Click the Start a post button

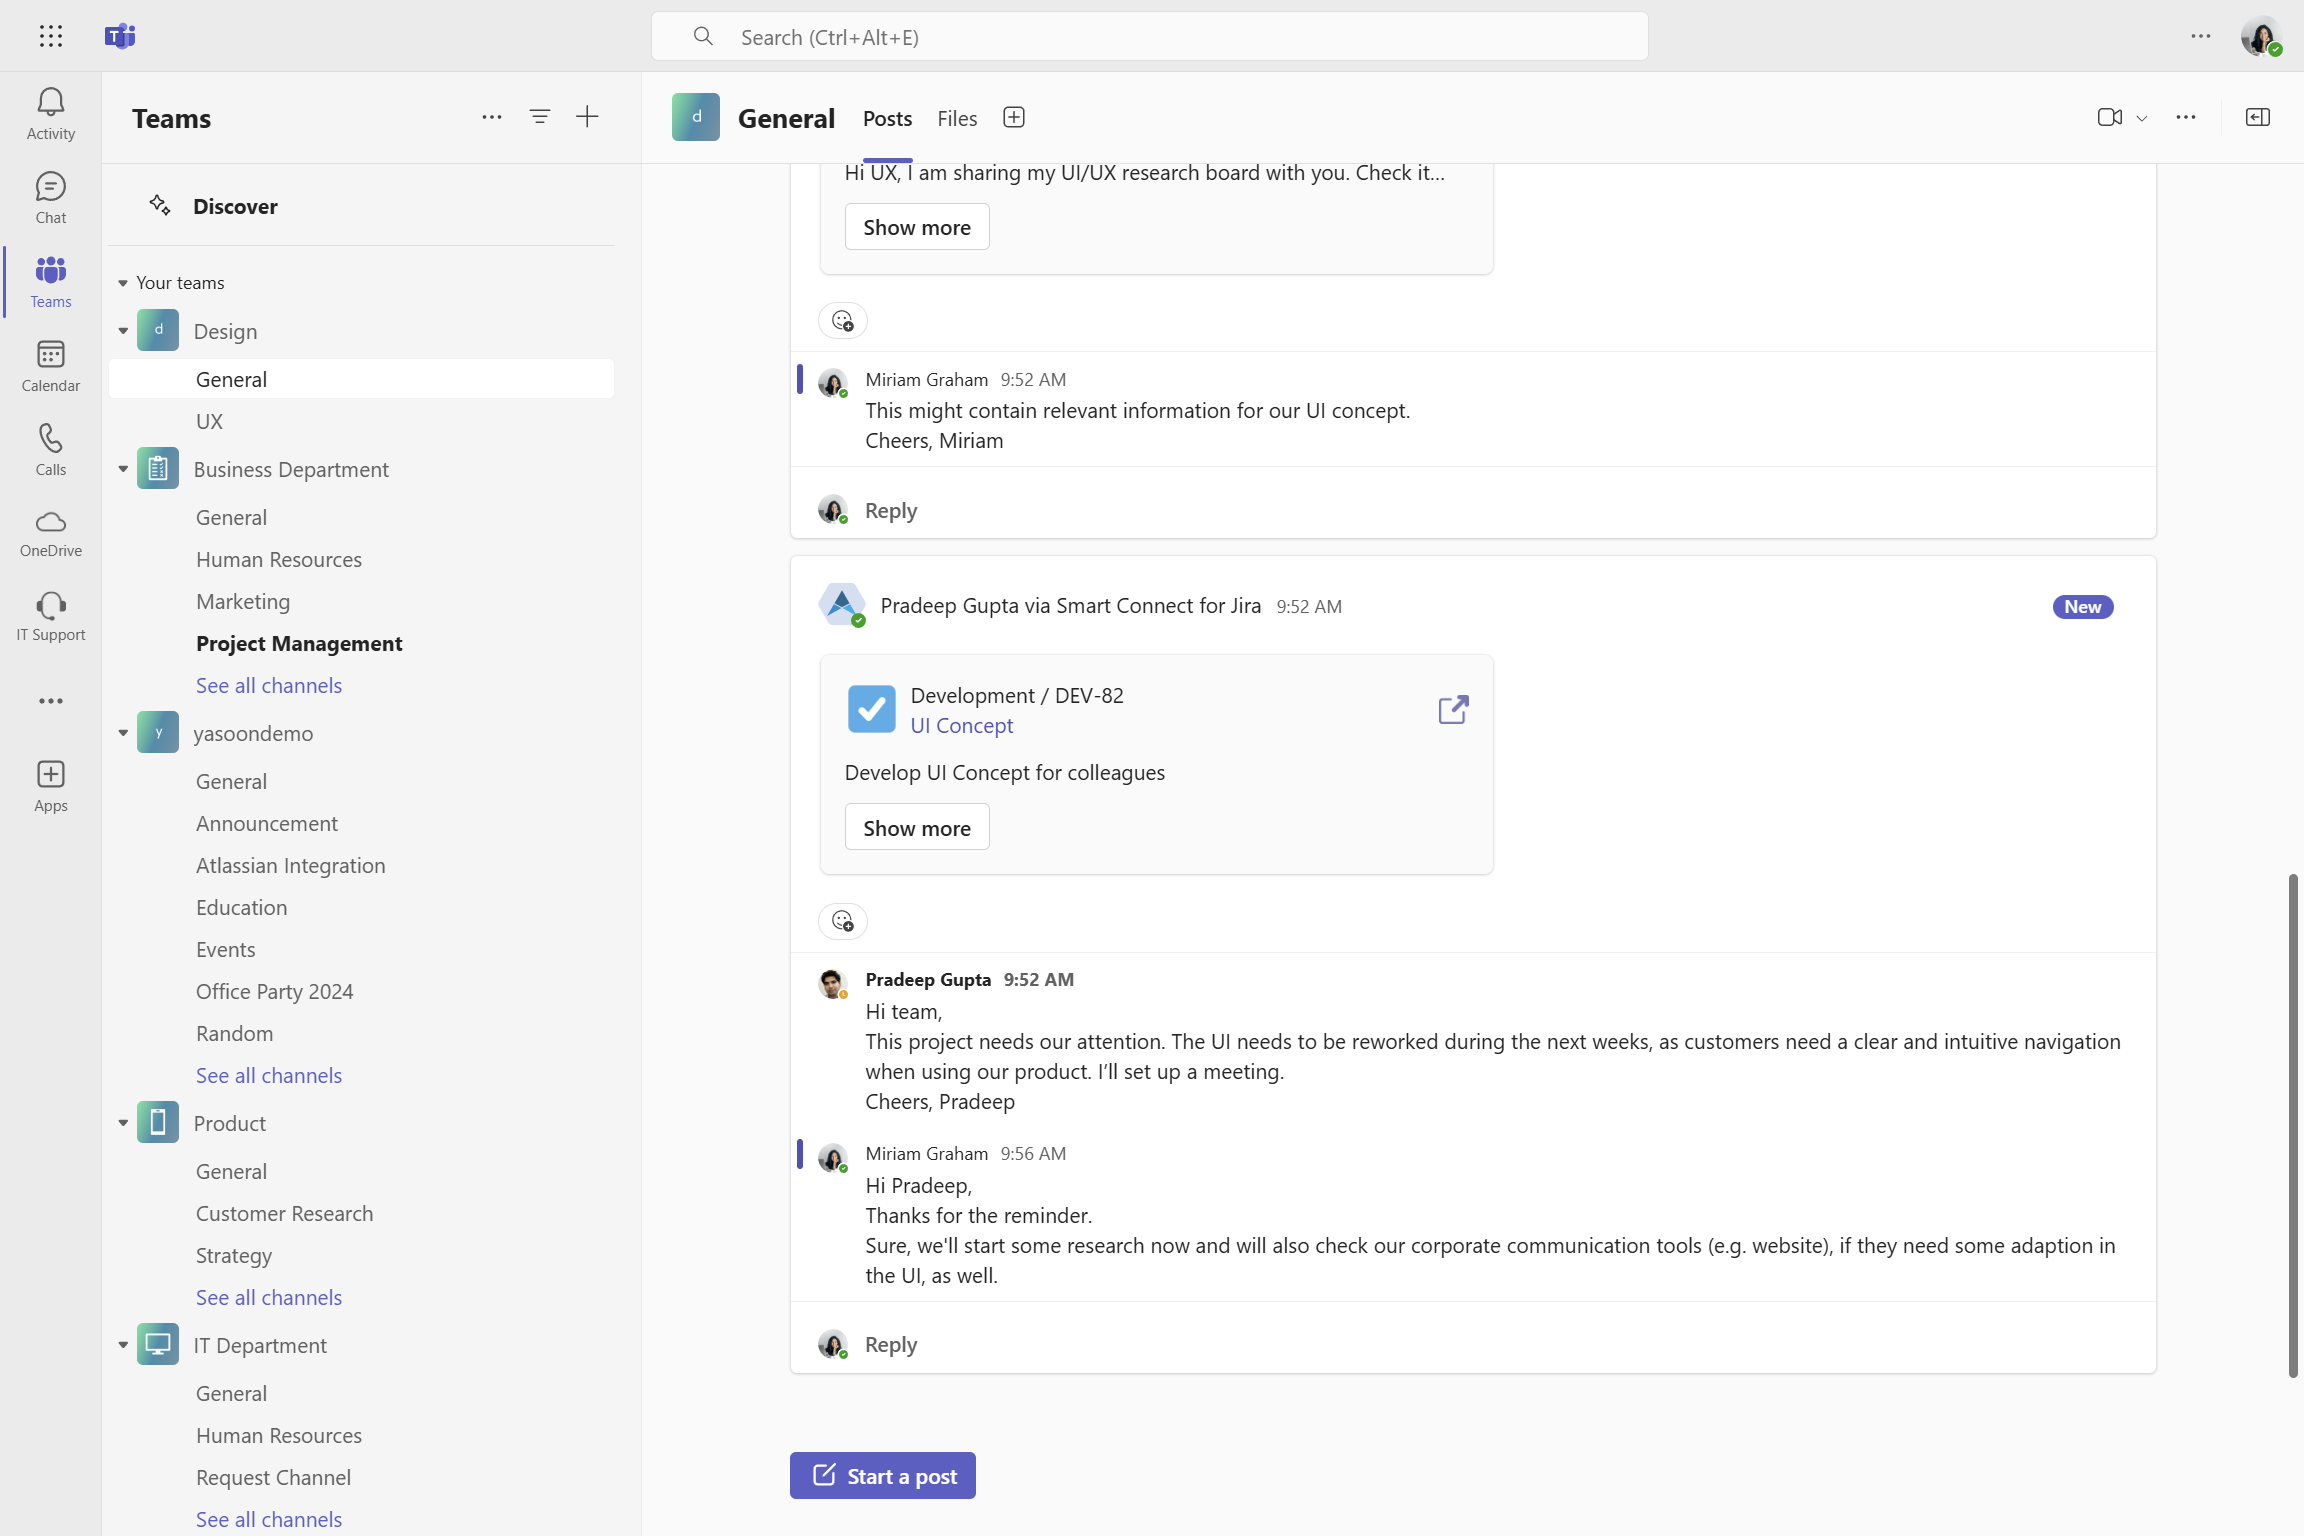tap(882, 1475)
